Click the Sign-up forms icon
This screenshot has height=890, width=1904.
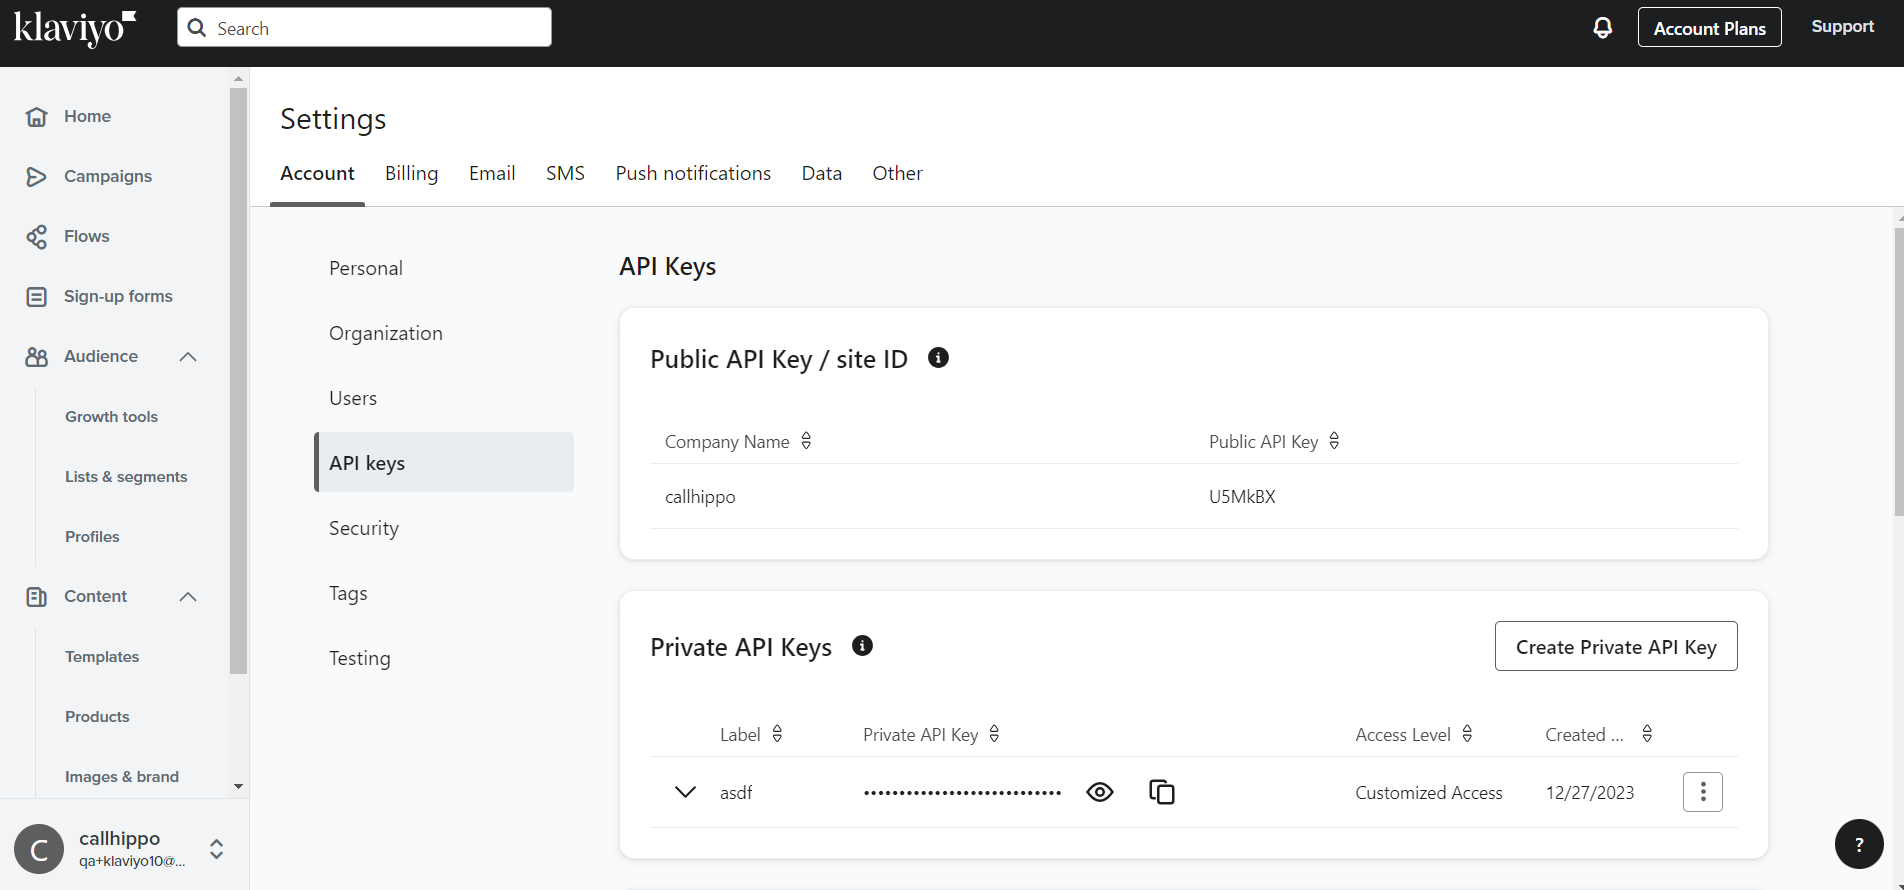36,296
